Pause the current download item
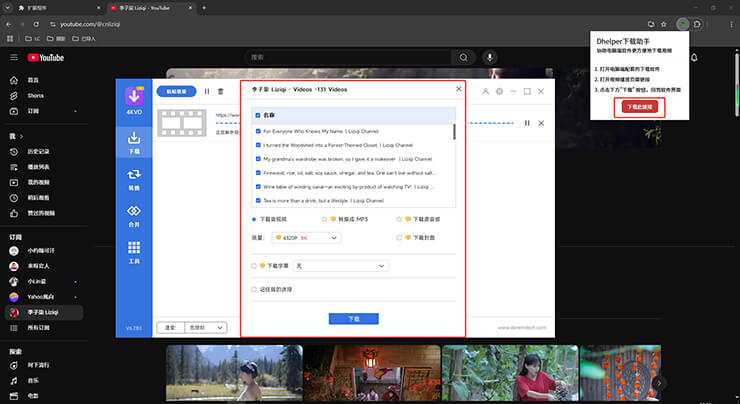 pyautogui.click(x=527, y=123)
